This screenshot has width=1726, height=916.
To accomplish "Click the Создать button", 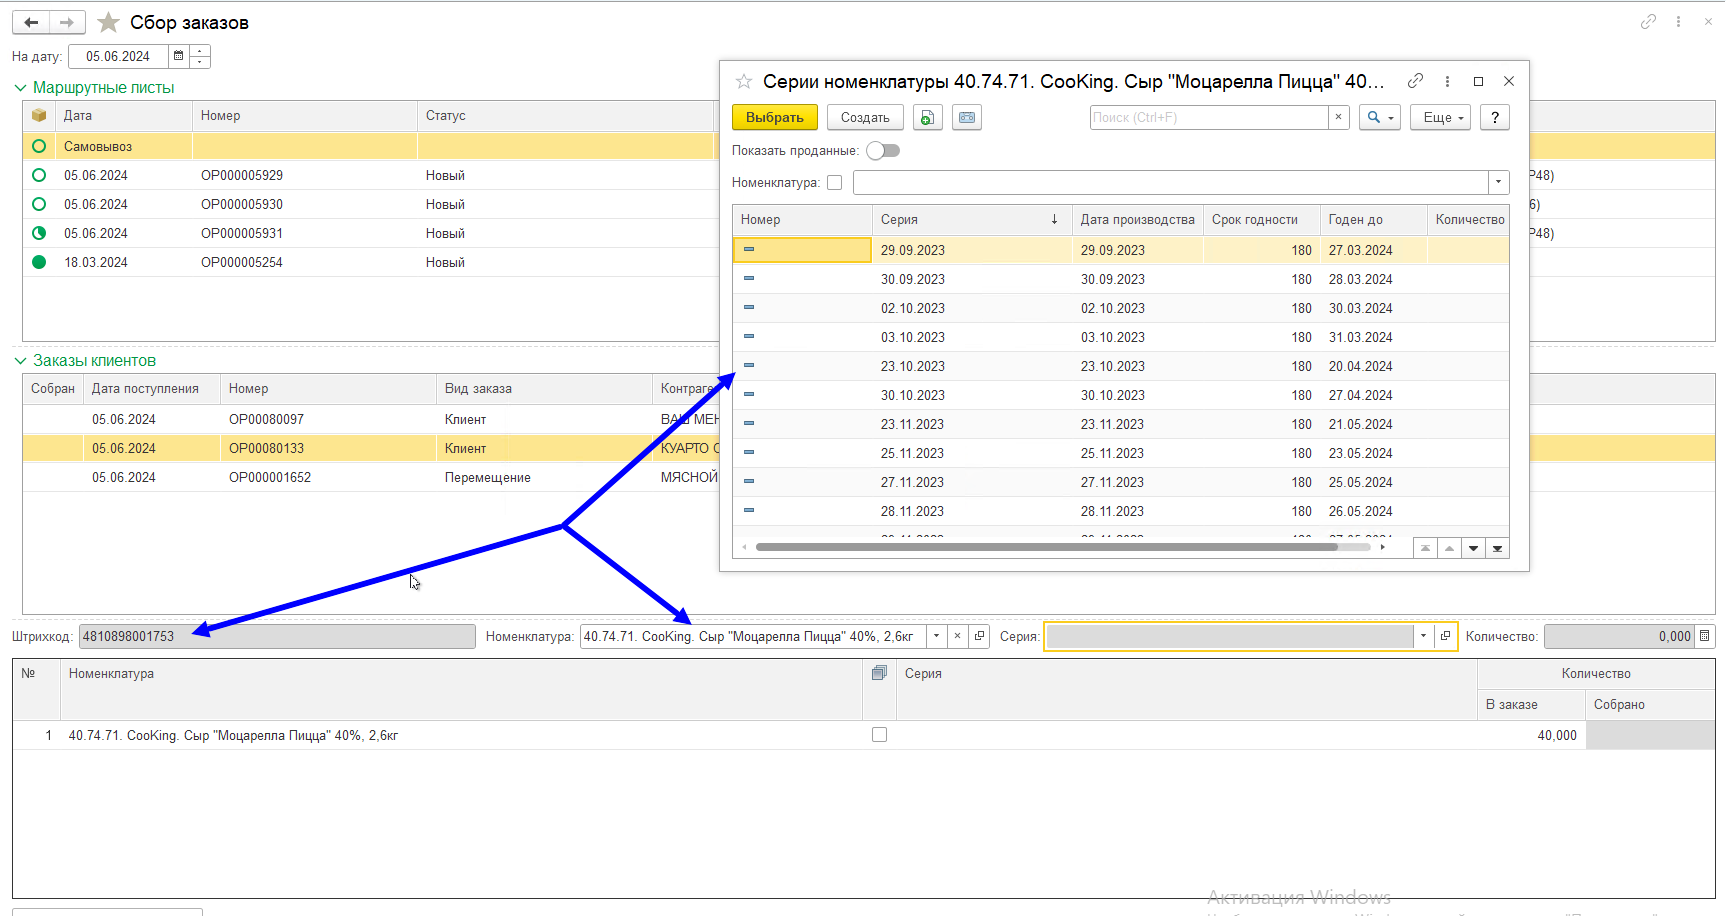I will point(865,117).
